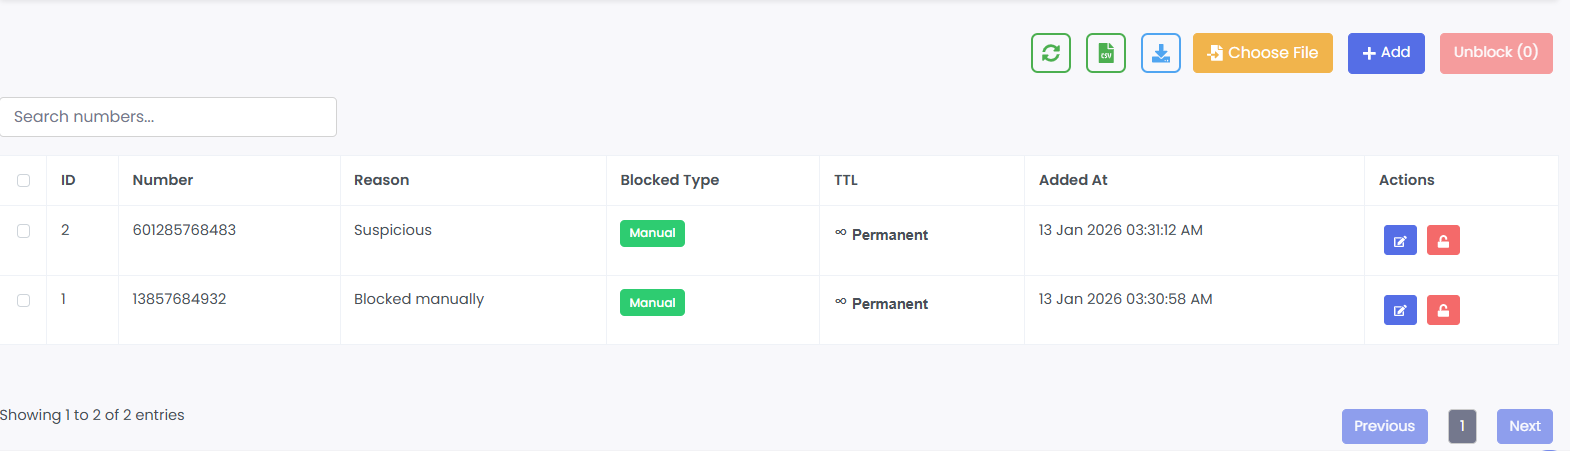The width and height of the screenshot is (1570, 451).
Task: Sort by the Added At column header
Action: (1073, 180)
